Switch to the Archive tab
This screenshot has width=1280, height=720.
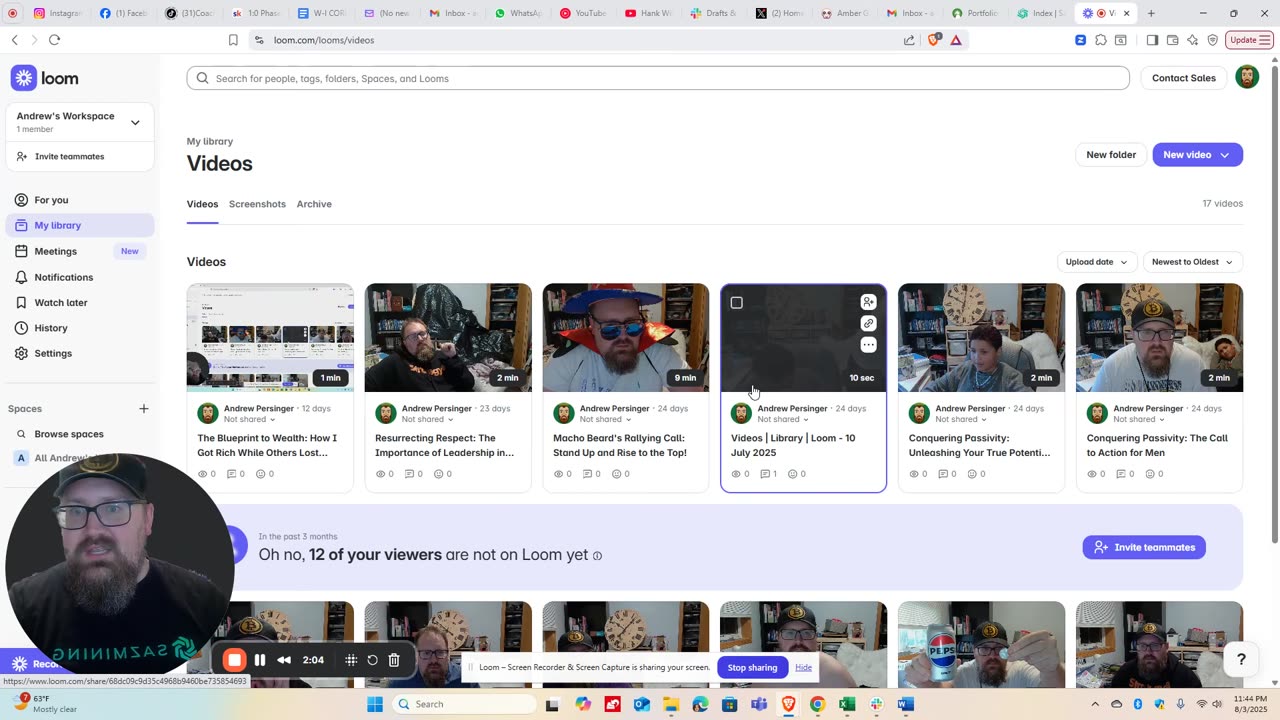[x=314, y=204]
